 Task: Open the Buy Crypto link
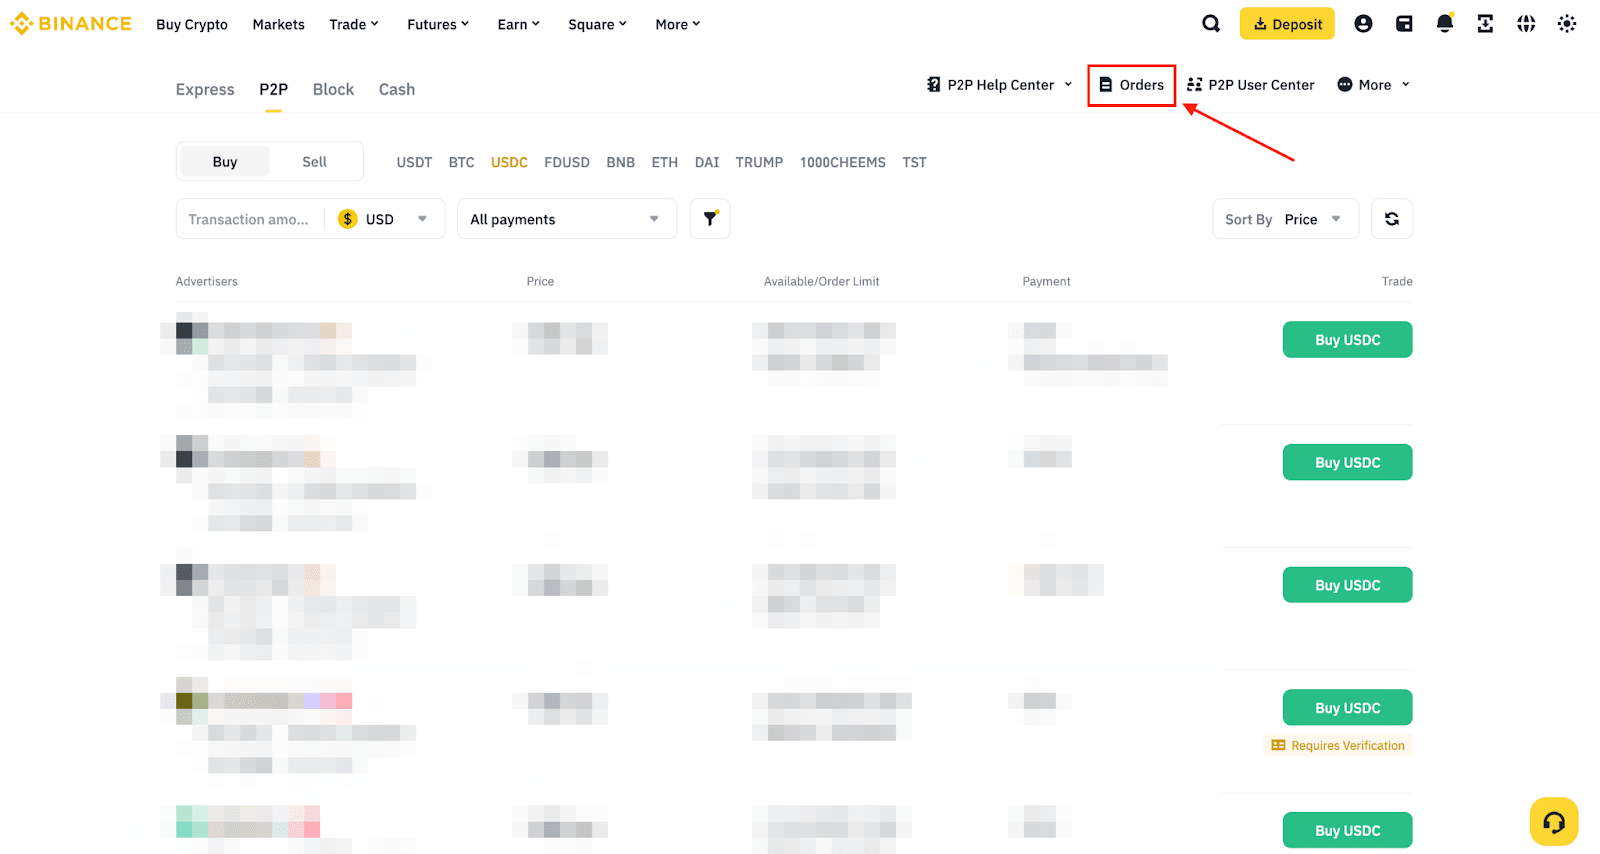192,24
